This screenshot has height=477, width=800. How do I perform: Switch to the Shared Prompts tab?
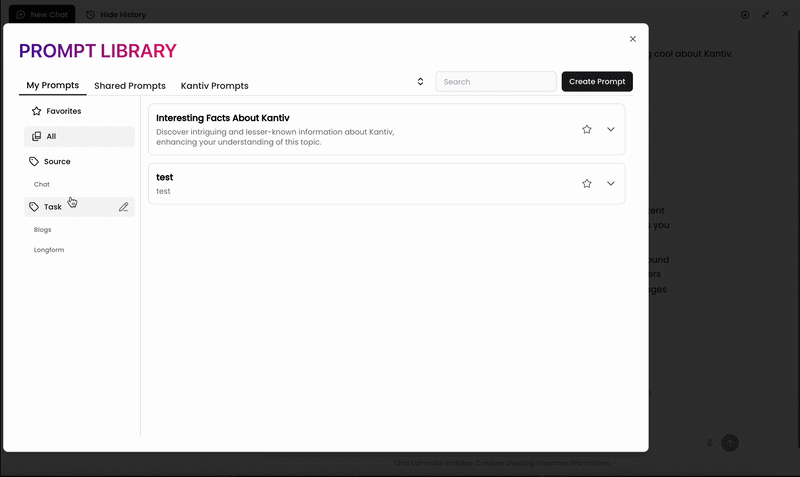click(130, 86)
